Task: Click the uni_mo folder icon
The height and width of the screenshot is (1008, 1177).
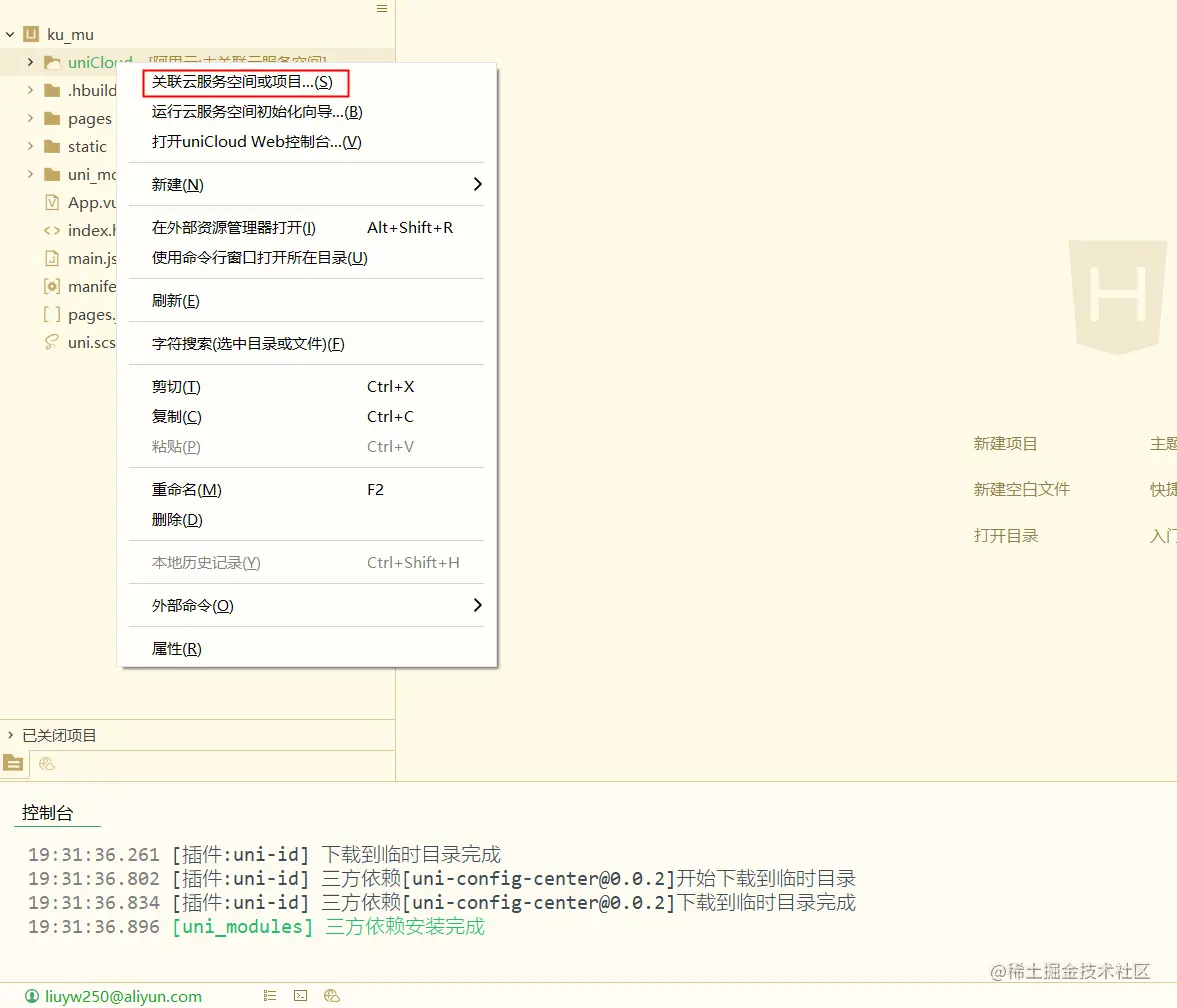Action: pos(52,175)
